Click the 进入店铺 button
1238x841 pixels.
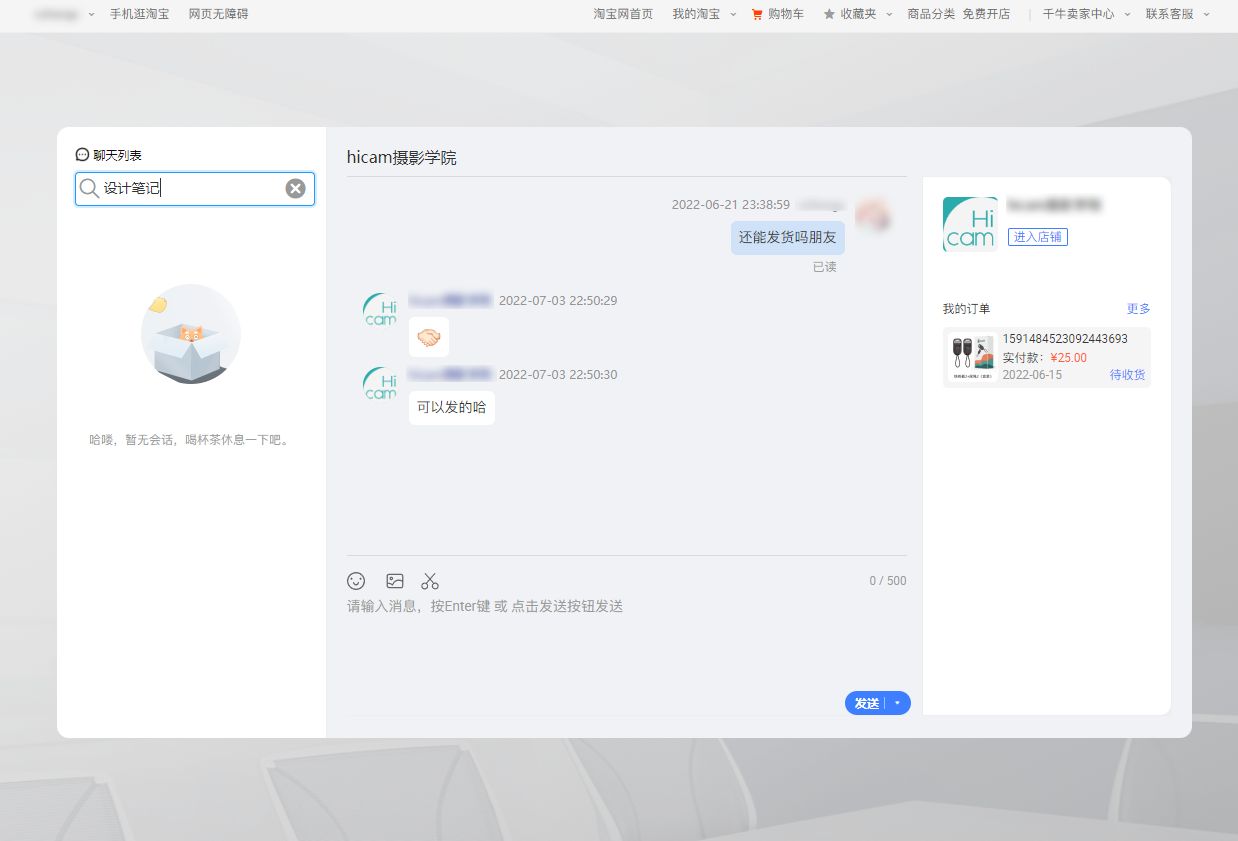click(1037, 237)
